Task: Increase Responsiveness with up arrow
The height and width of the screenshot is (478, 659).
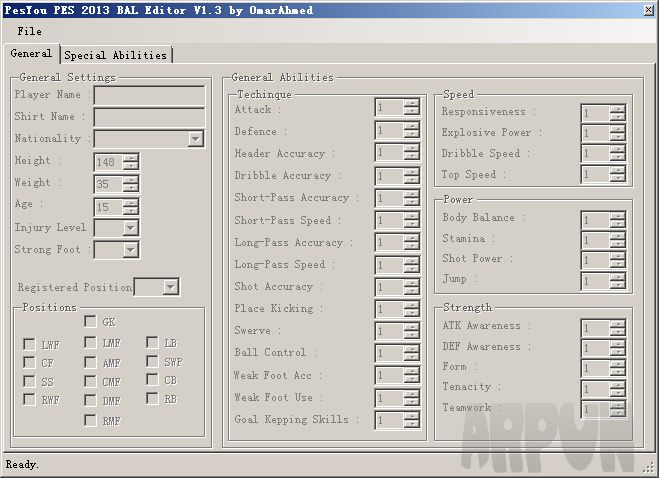Action: 617,109
